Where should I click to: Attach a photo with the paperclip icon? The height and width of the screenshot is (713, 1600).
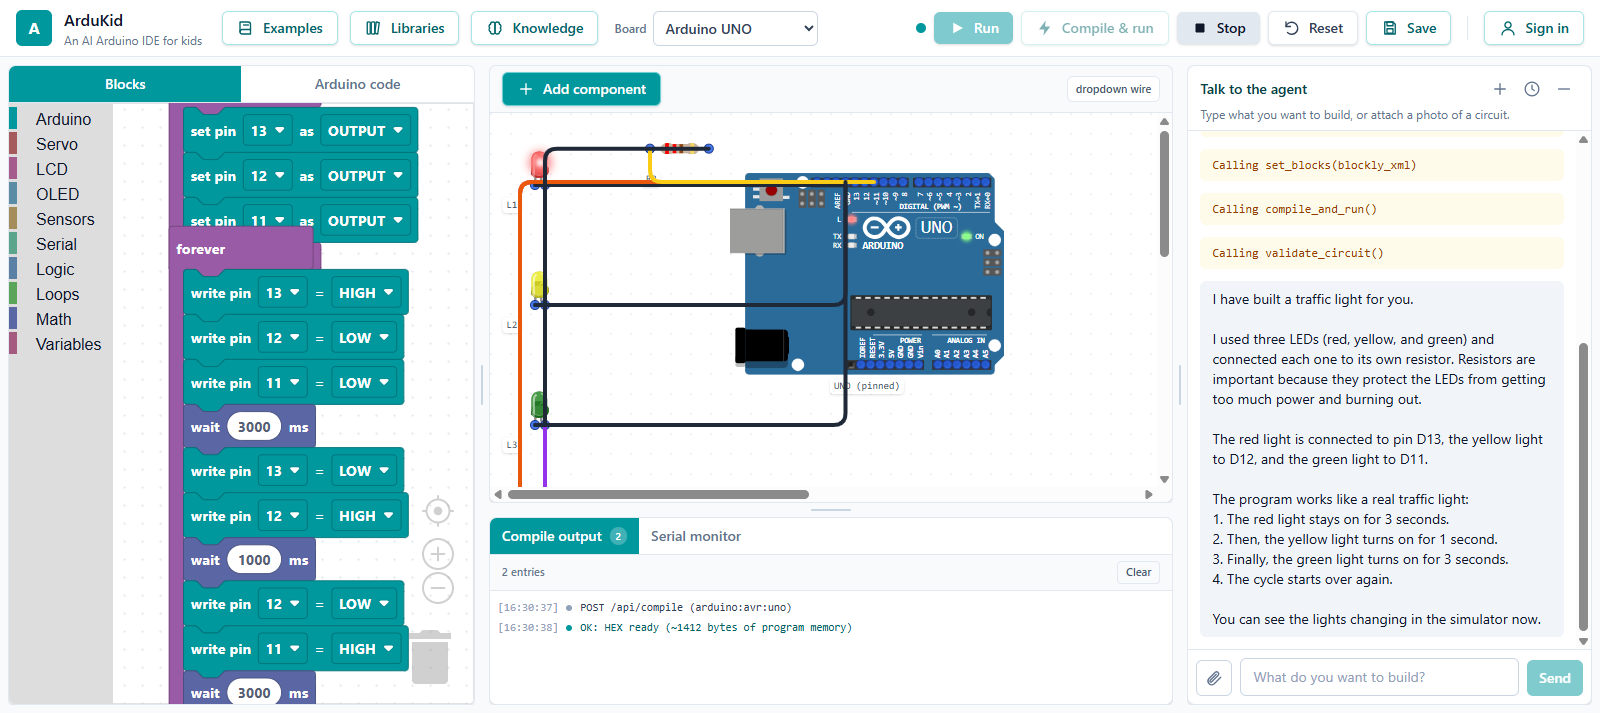[x=1214, y=678]
